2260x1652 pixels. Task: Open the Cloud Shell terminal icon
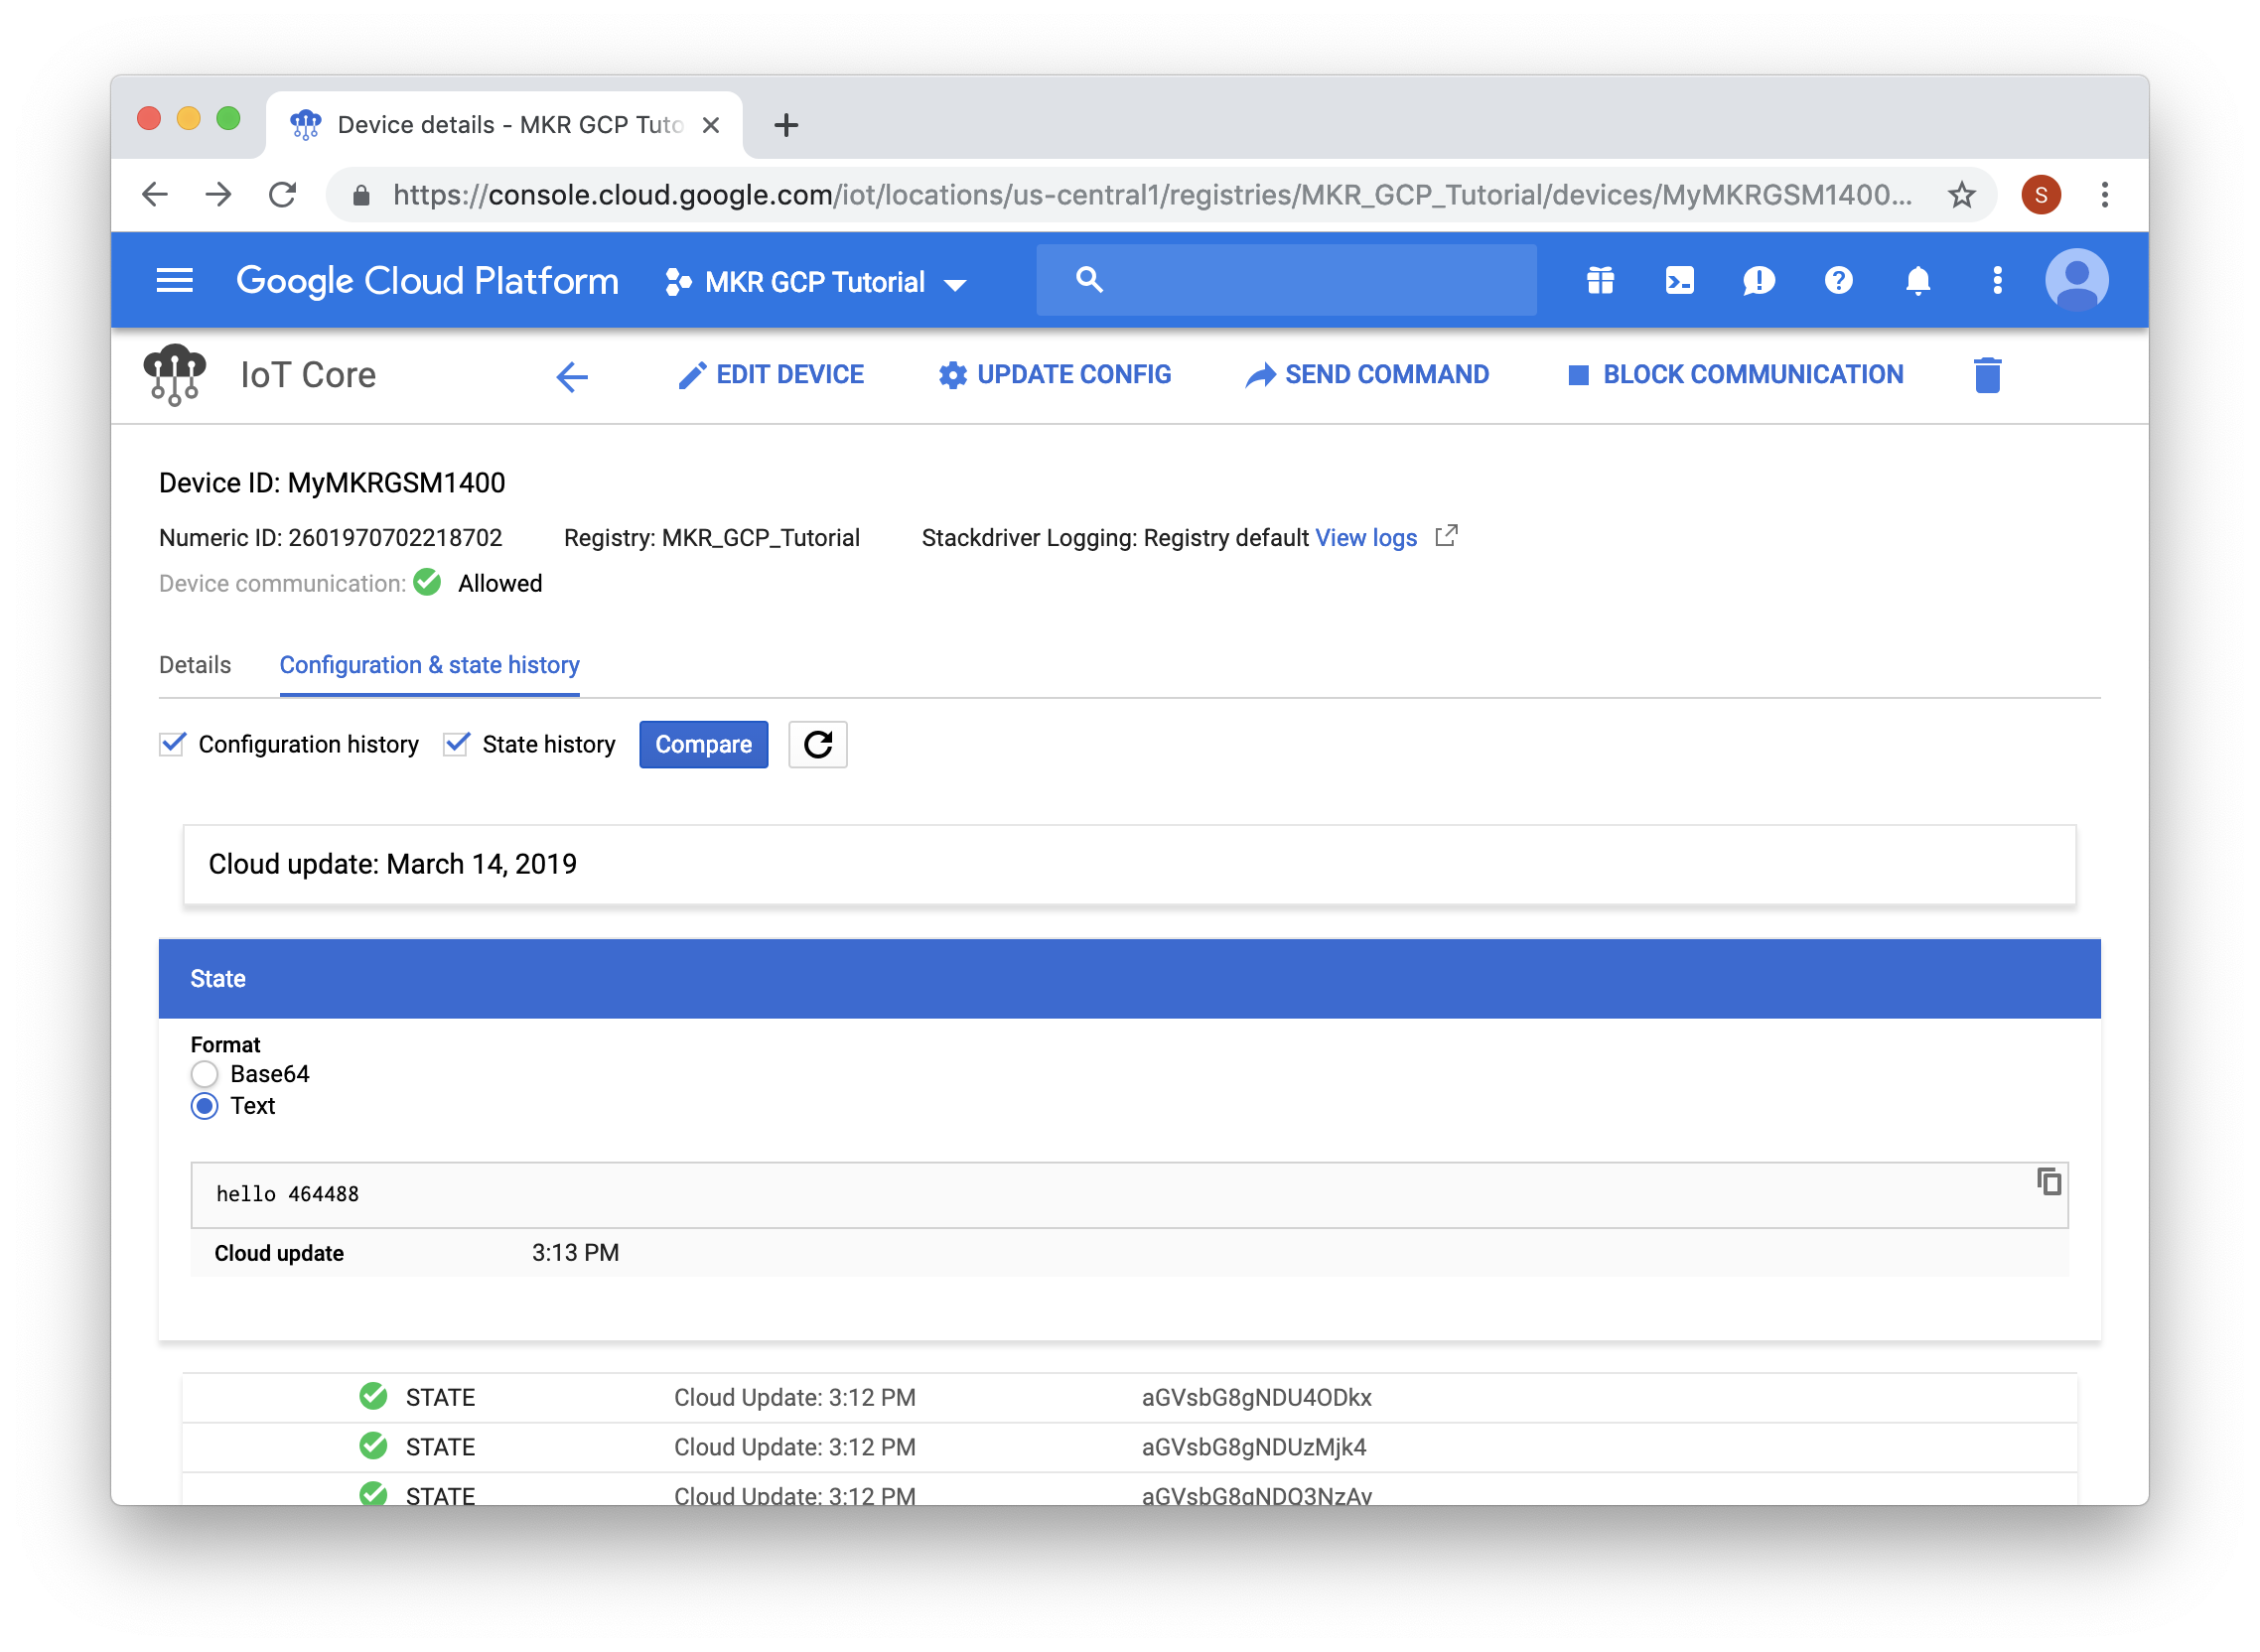[1680, 281]
